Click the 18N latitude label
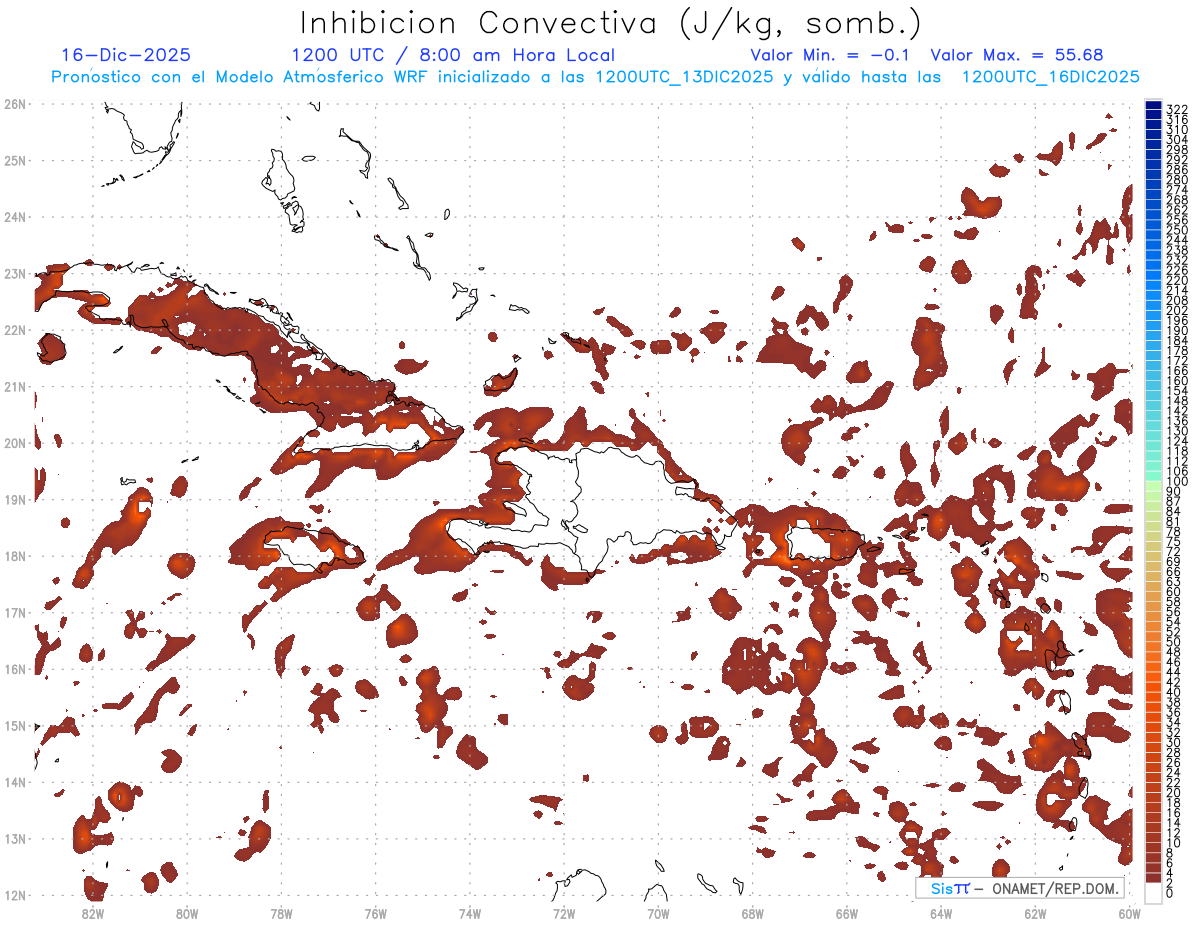The image size is (1200, 927). click(15, 556)
